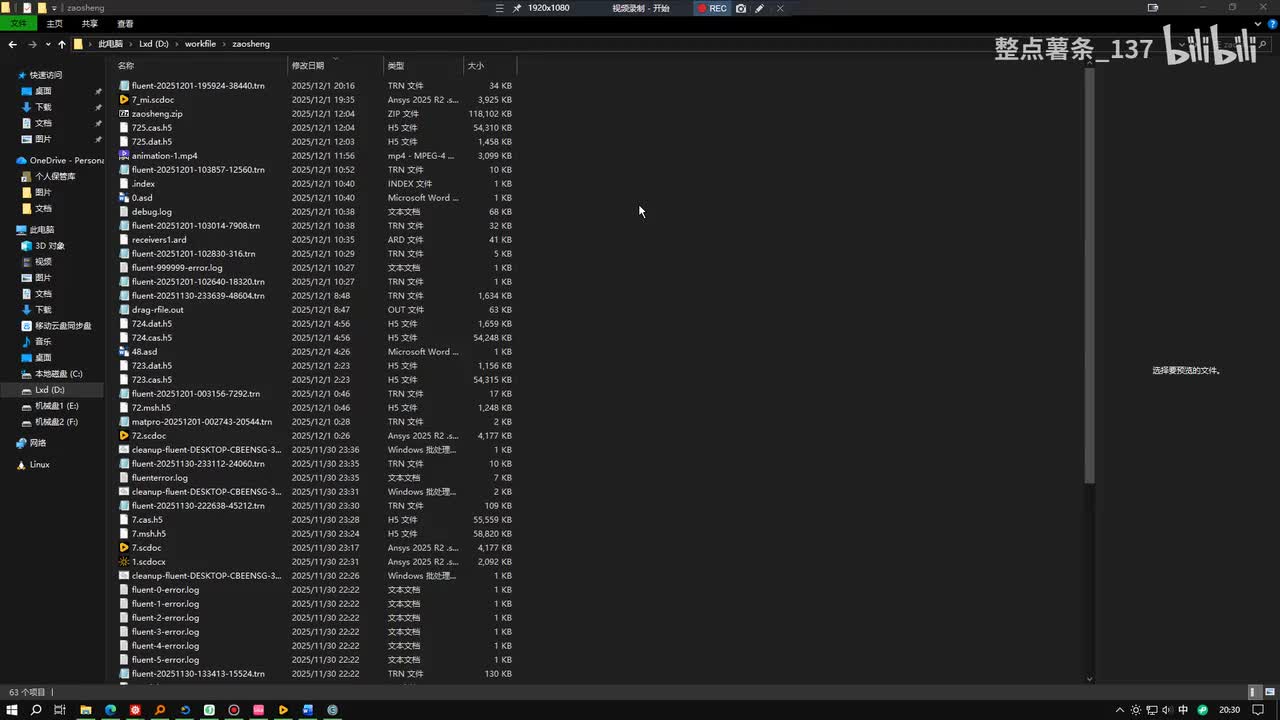The width and height of the screenshot is (1280, 720).
Task: Open 移动云盘同步盘 in the navigation pane
Action: (x=63, y=325)
